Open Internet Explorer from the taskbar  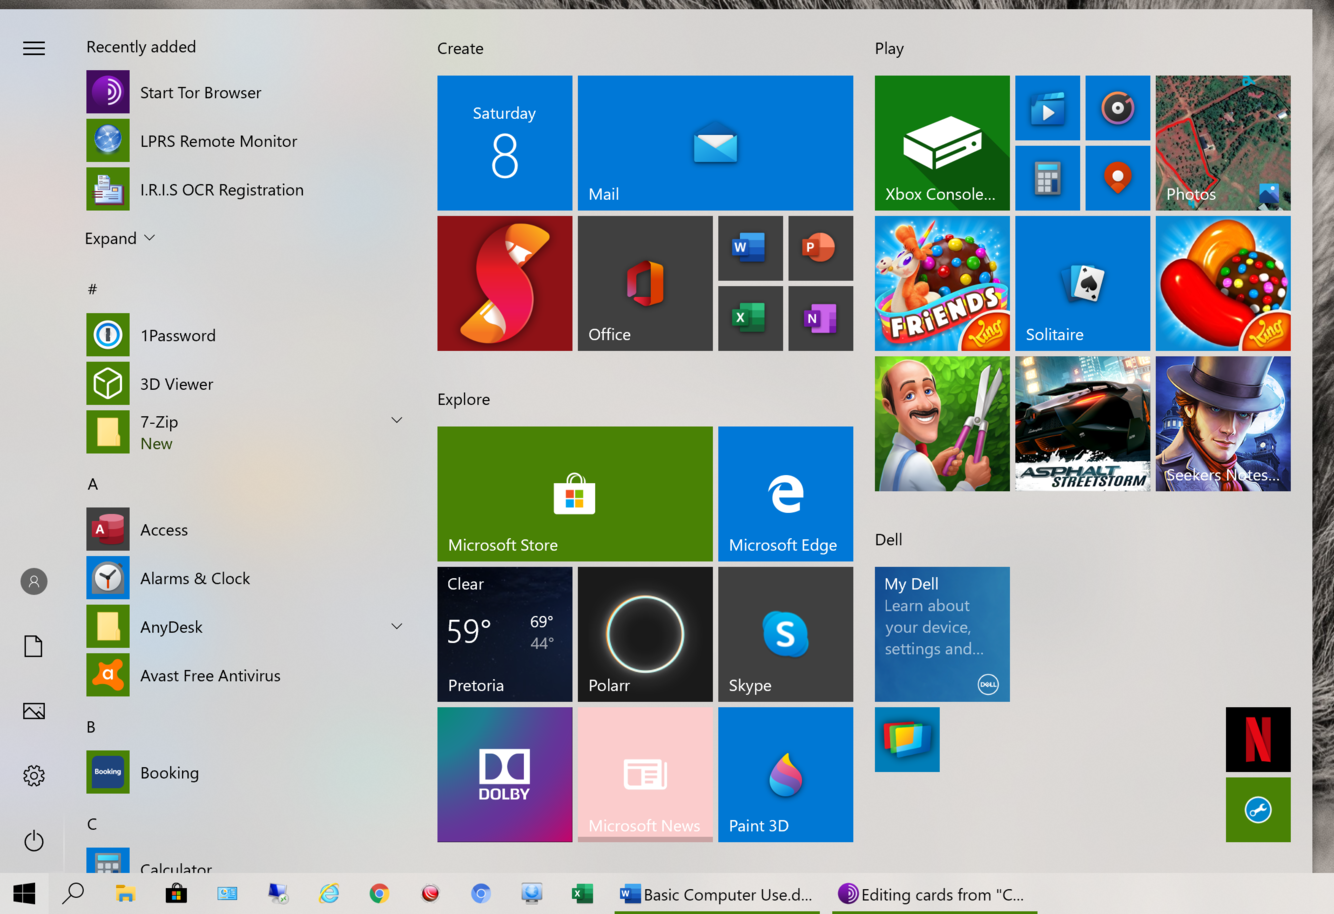click(329, 894)
